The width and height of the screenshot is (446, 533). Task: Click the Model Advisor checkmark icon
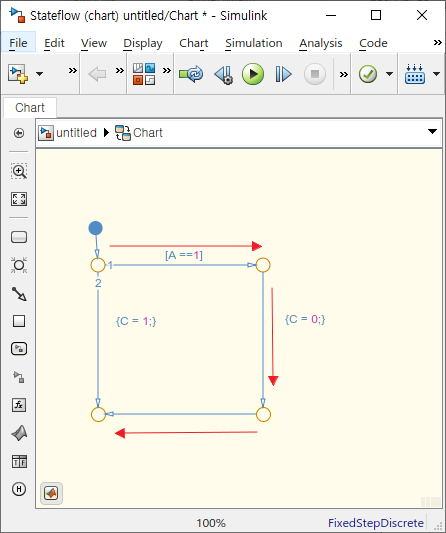tap(368, 74)
